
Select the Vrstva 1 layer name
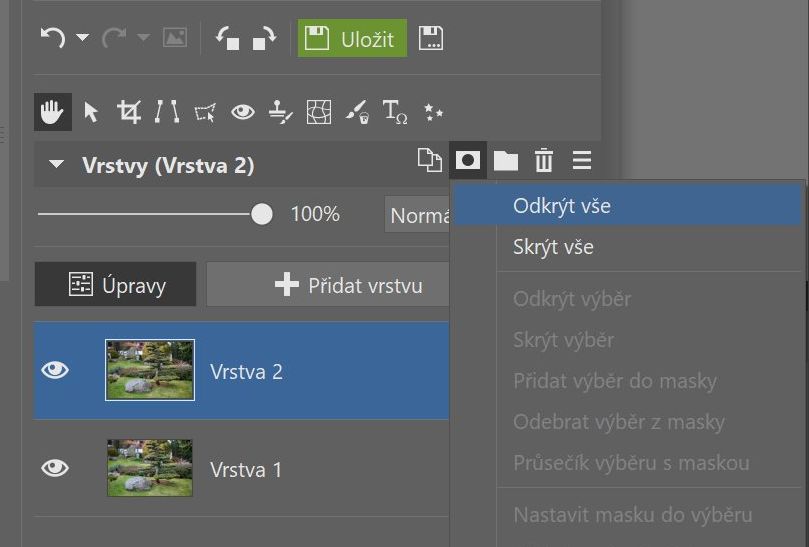pos(246,470)
